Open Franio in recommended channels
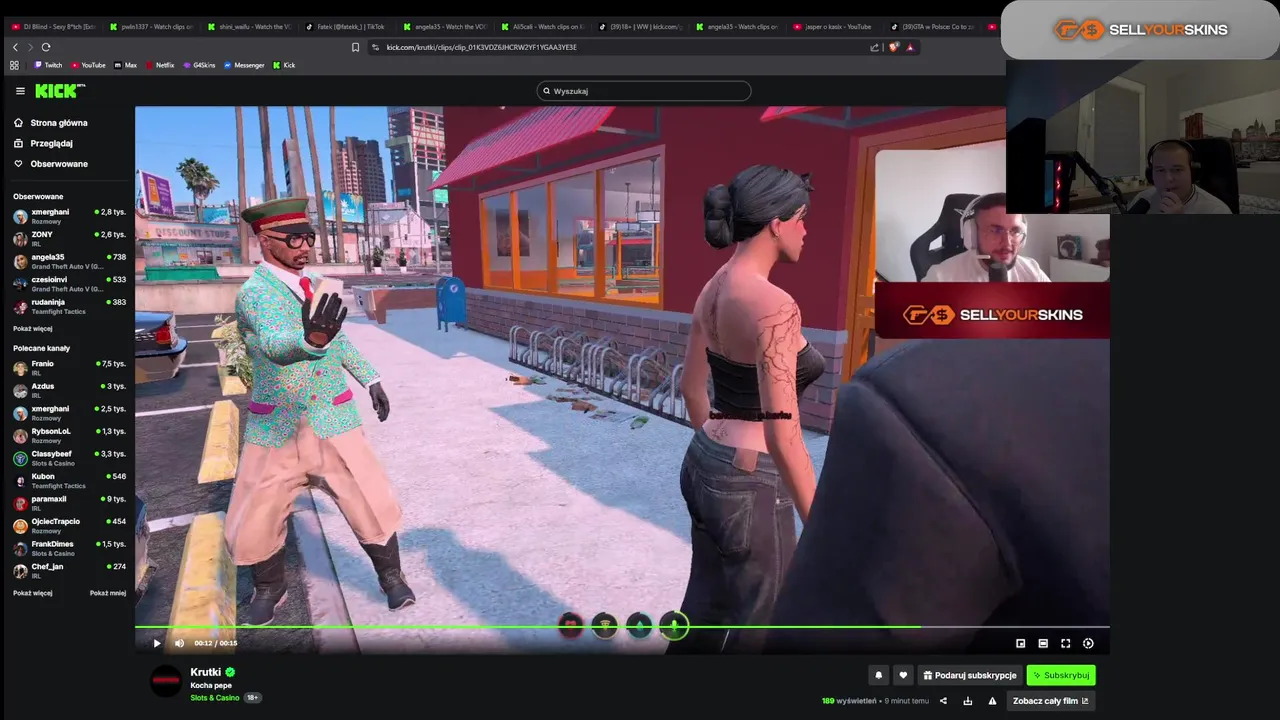 pos(69,367)
